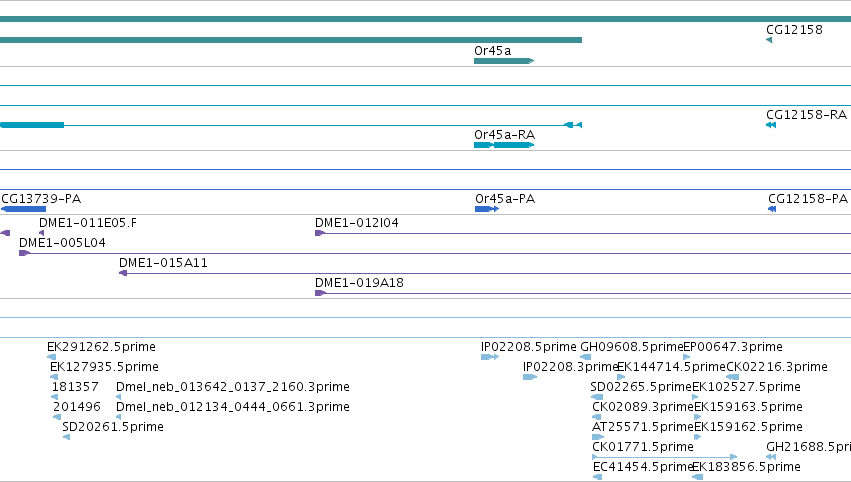Viewport: 851px width, 482px height.
Task: Click the GH21688.5prime EST label
Action: [x=808, y=447]
